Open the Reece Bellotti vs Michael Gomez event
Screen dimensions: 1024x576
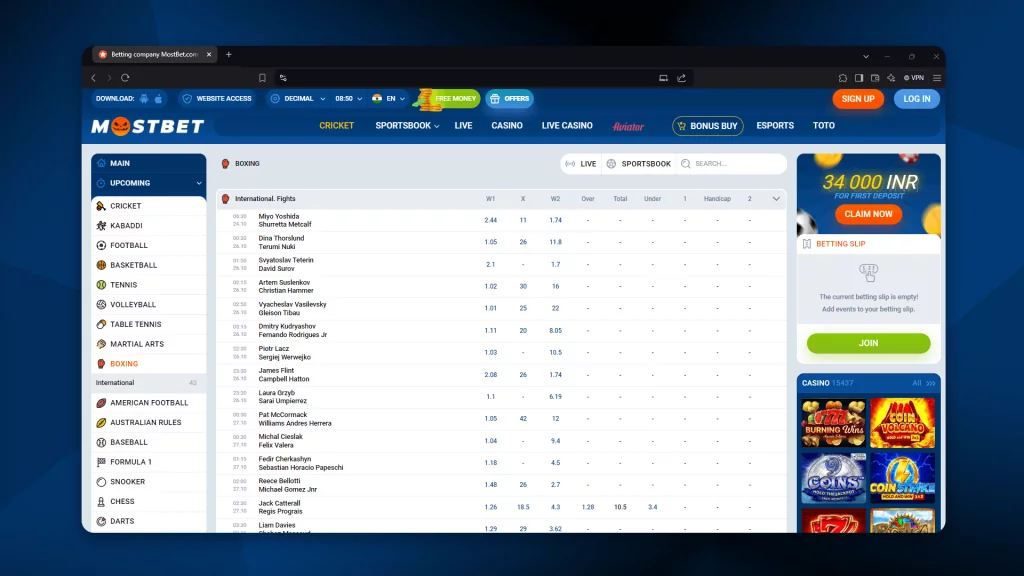(288, 485)
